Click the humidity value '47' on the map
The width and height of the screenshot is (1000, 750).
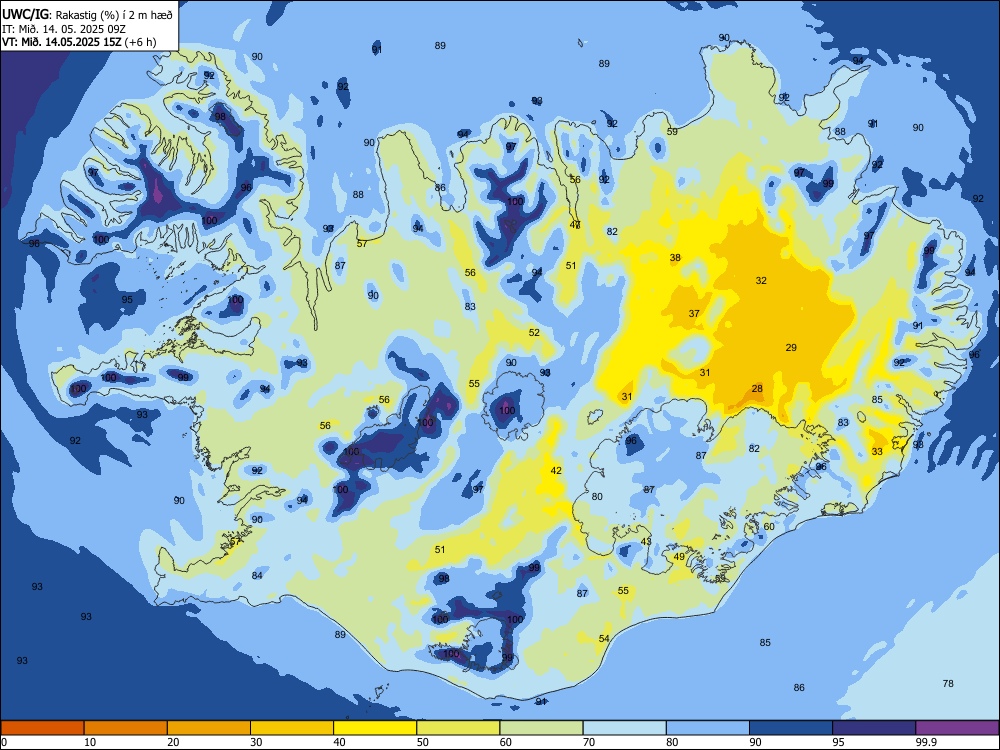click(575, 224)
